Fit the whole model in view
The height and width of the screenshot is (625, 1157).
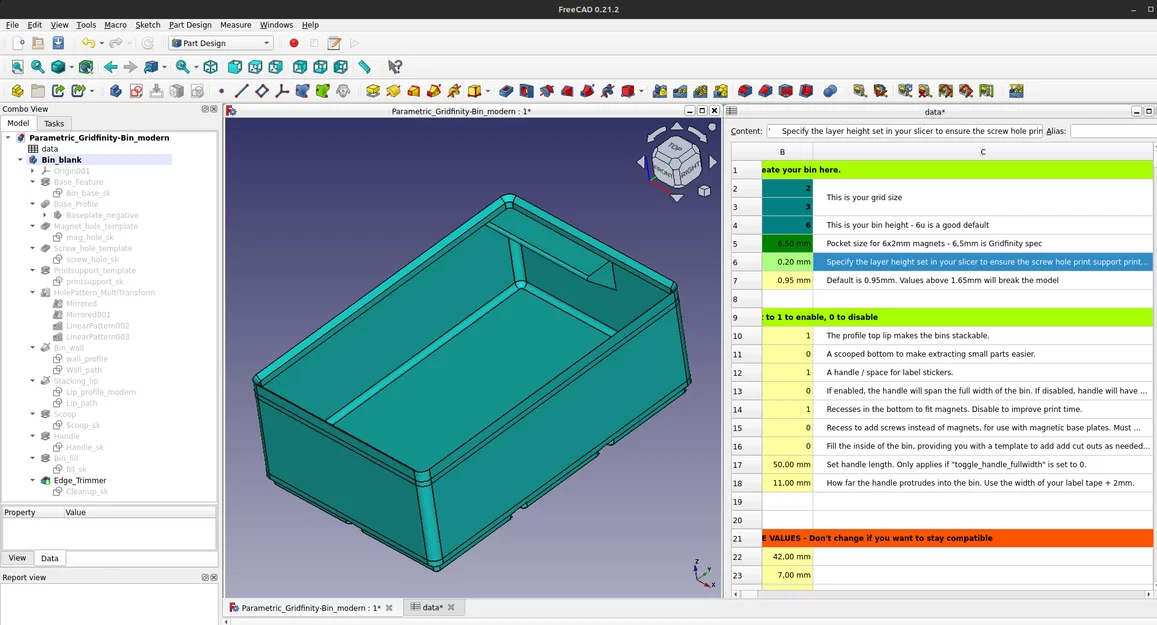pyautogui.click(x=18, y=66)
